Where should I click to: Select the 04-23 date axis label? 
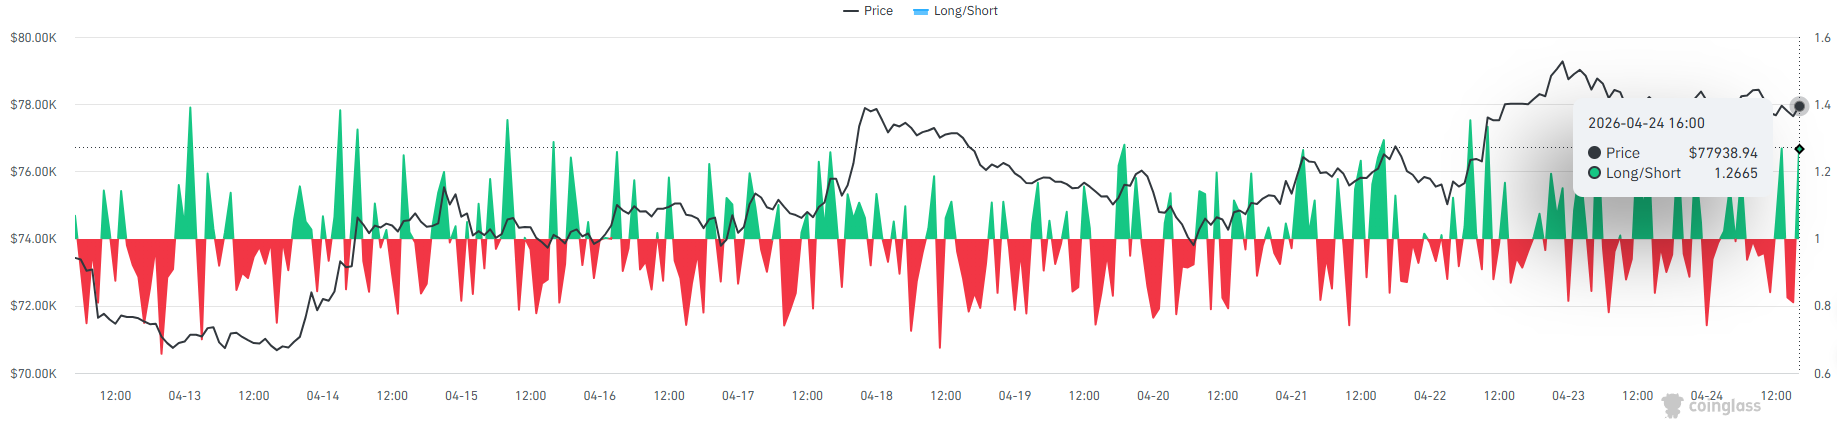point(1568,396)
